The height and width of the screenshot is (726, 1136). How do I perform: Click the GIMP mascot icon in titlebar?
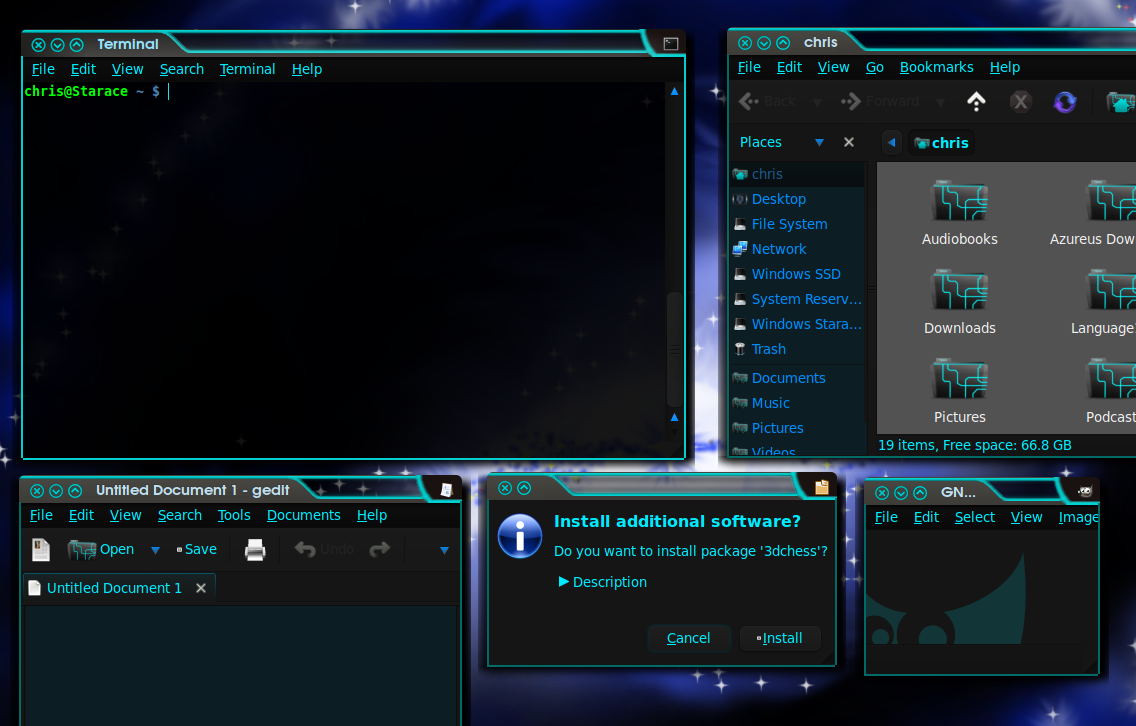point(1085,491)
